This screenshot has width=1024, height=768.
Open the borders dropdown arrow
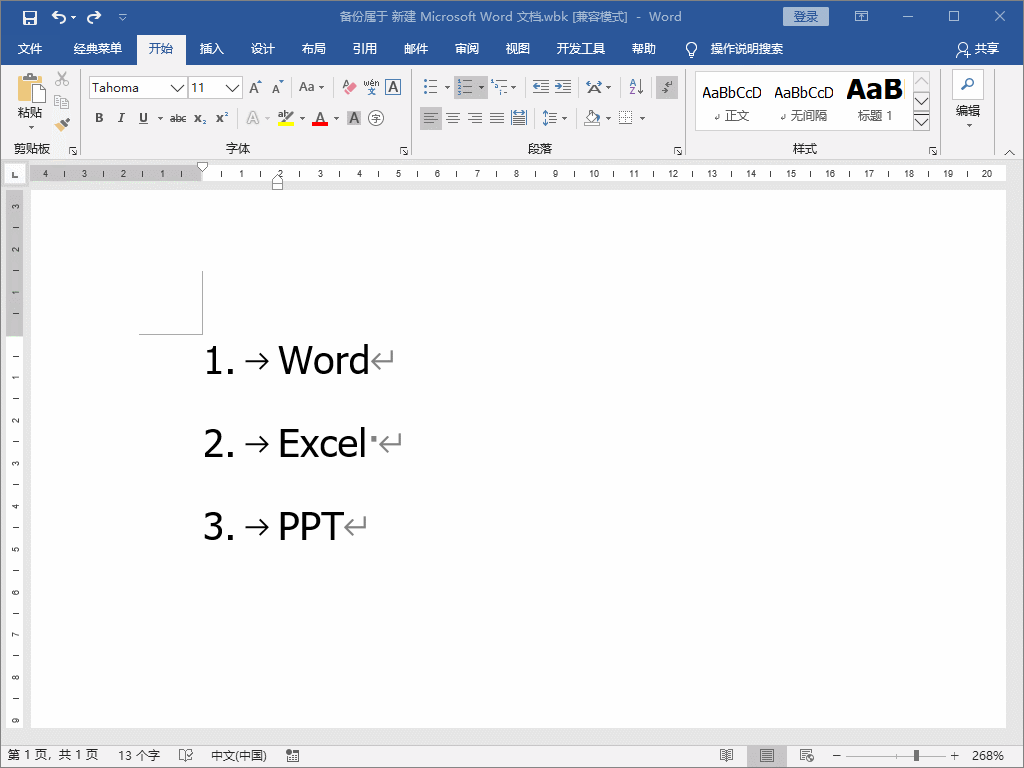click(x=643, y=118)
